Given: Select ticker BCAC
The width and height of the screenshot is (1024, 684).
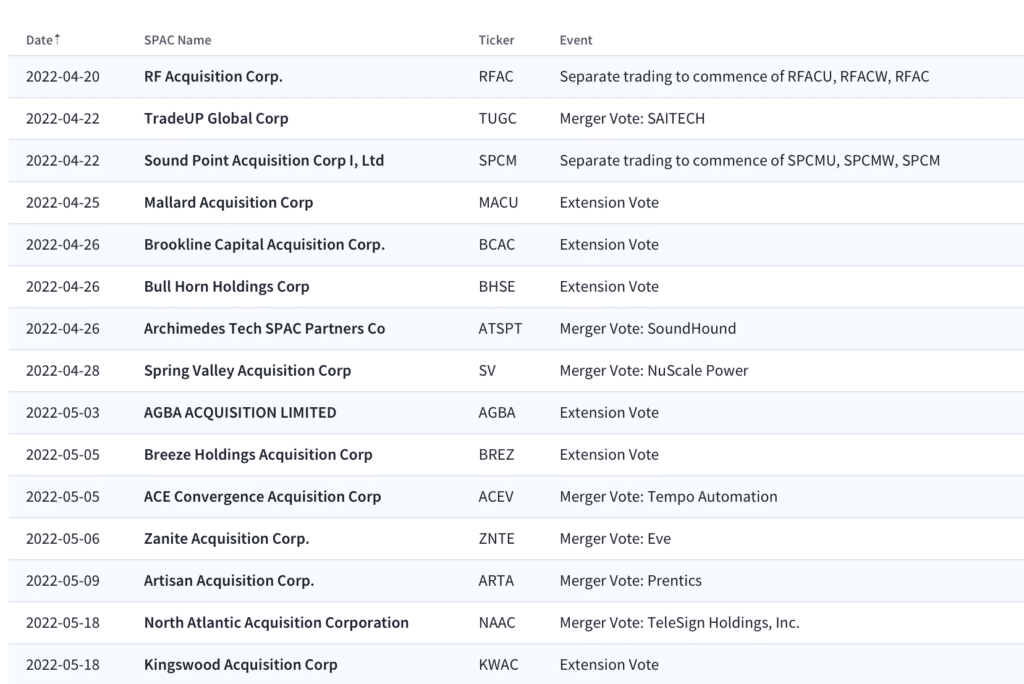Looking at the screenshot, I should [497, 244].
